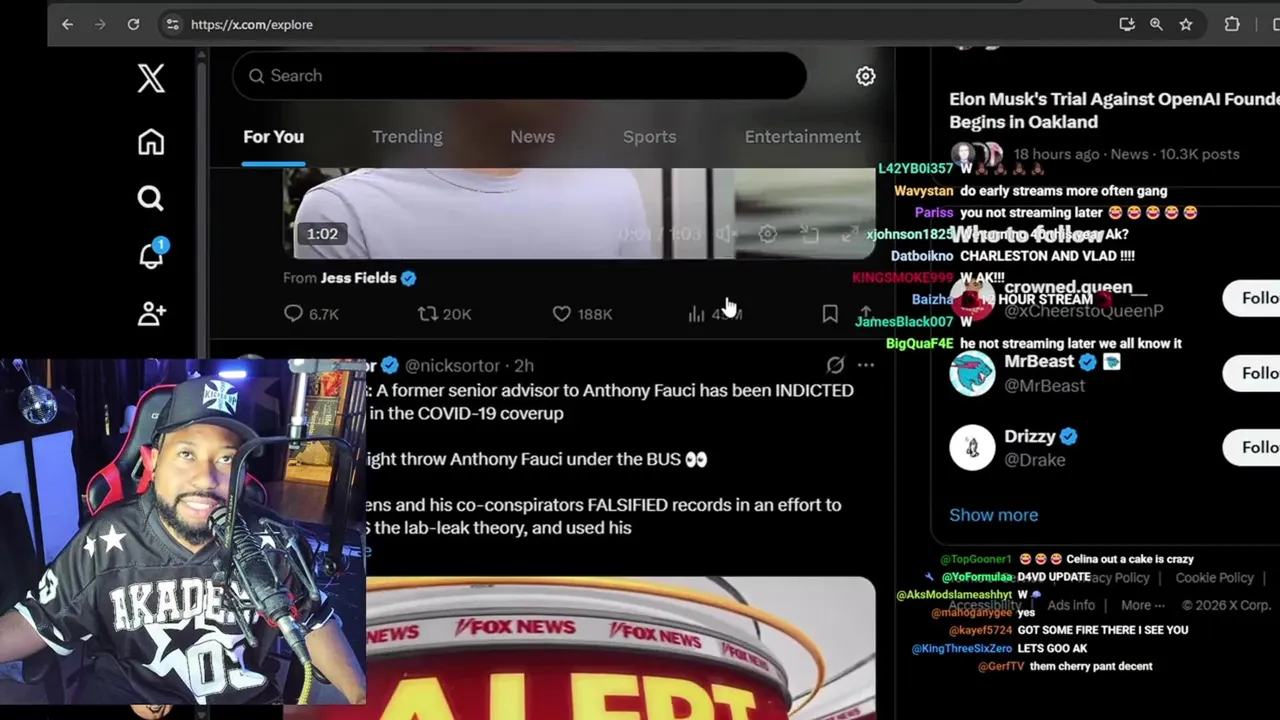Image resolution: width=1280 pixels, height=720 pixels.
Task: Click the site info icon beside URL
Action: pyautogui.click(x=172, y=24)
